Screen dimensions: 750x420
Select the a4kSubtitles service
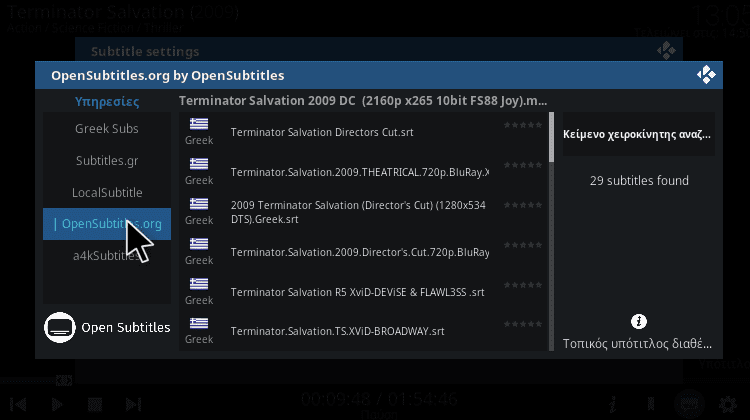tap(107, 255)
